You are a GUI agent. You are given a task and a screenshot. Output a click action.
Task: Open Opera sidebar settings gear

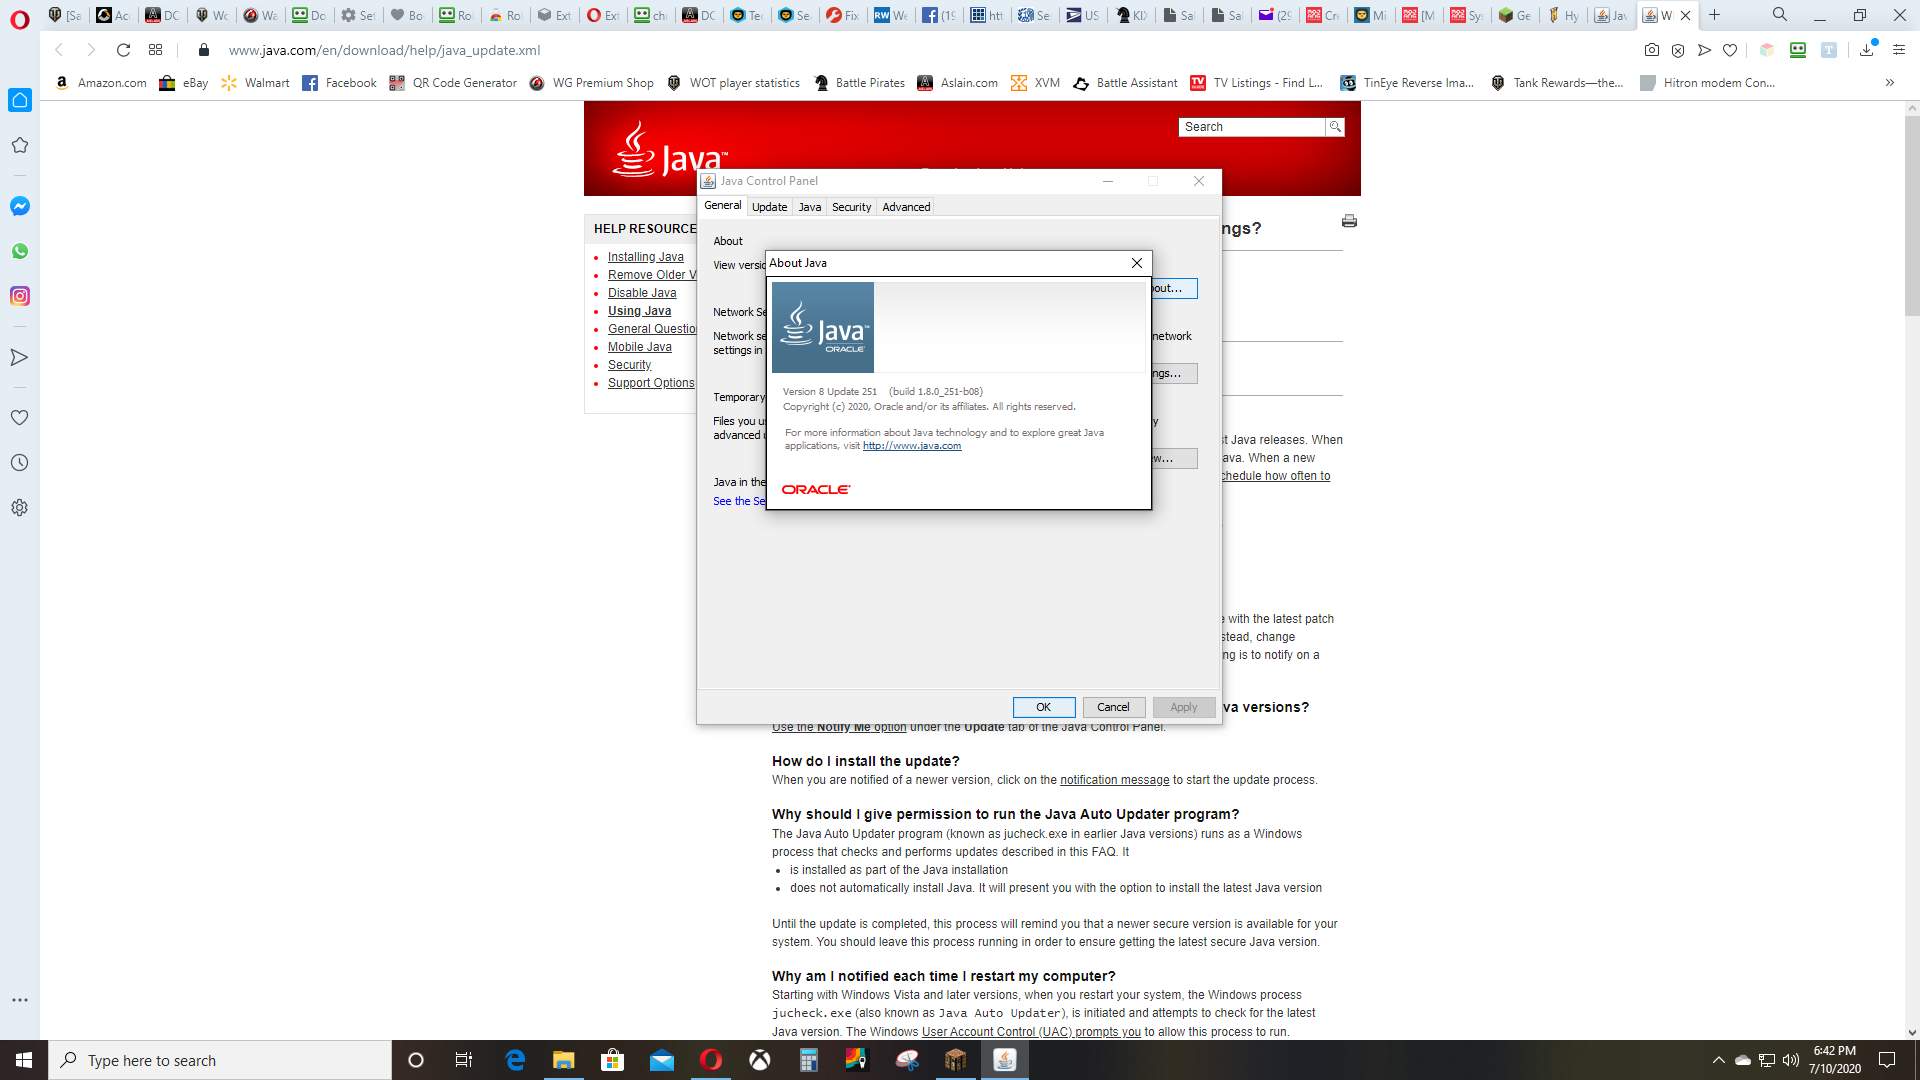coord(20,508)
